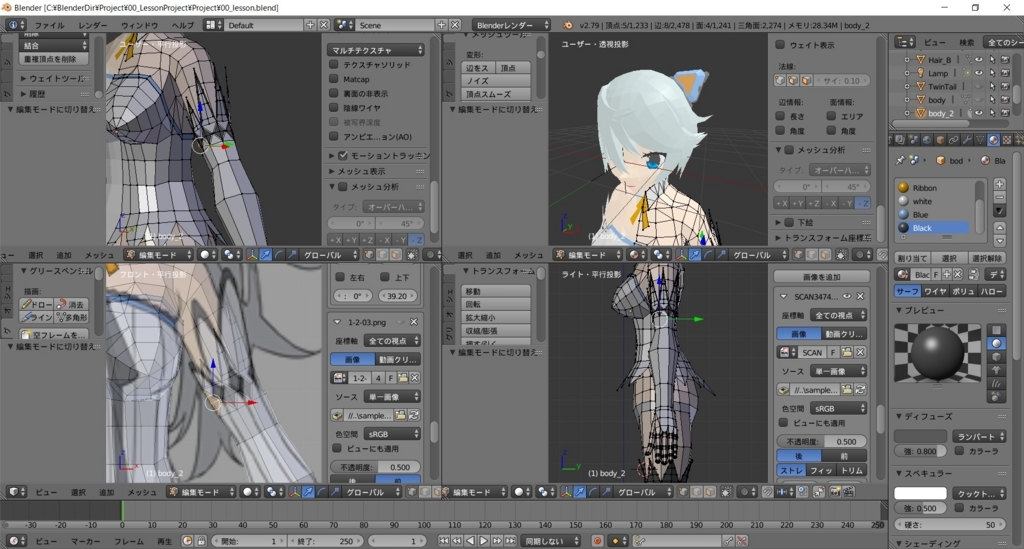Toggle visibility eye of Hair_B
This screenshot has width=1024, height=549.
tap(978, 59)
